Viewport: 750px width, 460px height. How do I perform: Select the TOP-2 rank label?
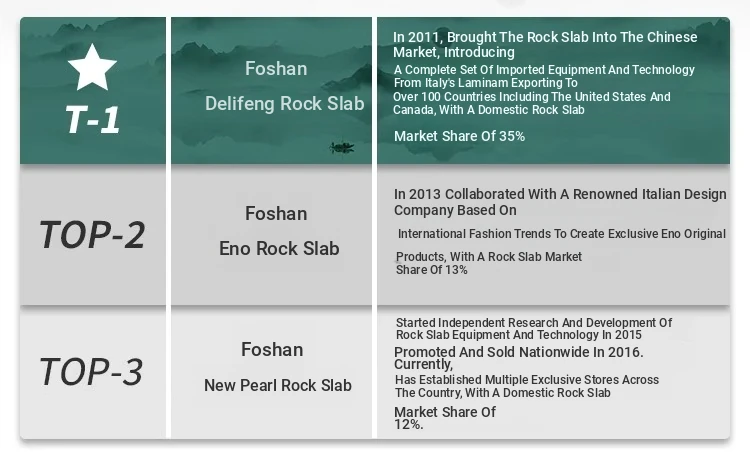pyautogui.click(x=92, y=235)
